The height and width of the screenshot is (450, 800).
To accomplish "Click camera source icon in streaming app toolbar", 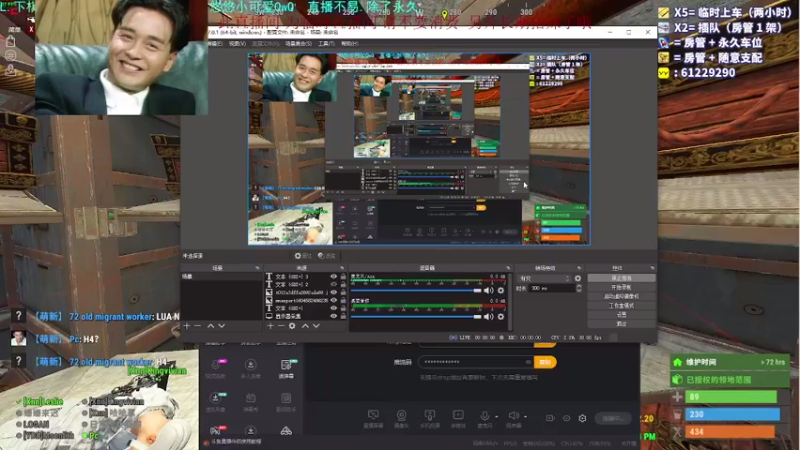I will tap(402, 415).
